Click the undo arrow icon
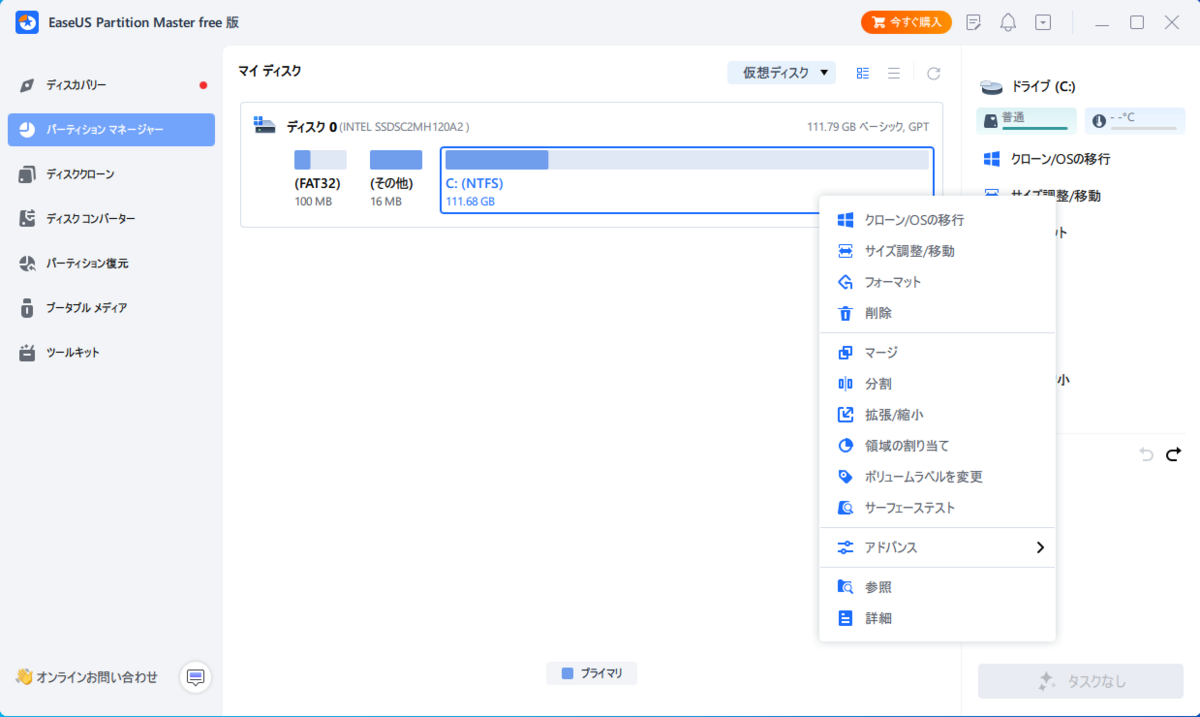This screenshot has width=1200, height=717. [1146, 454]
